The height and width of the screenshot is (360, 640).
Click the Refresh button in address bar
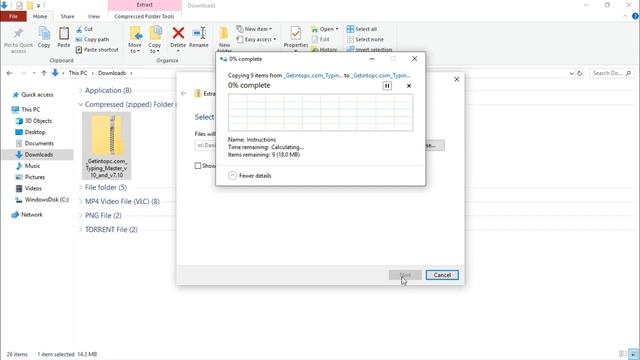click(579, 73)
